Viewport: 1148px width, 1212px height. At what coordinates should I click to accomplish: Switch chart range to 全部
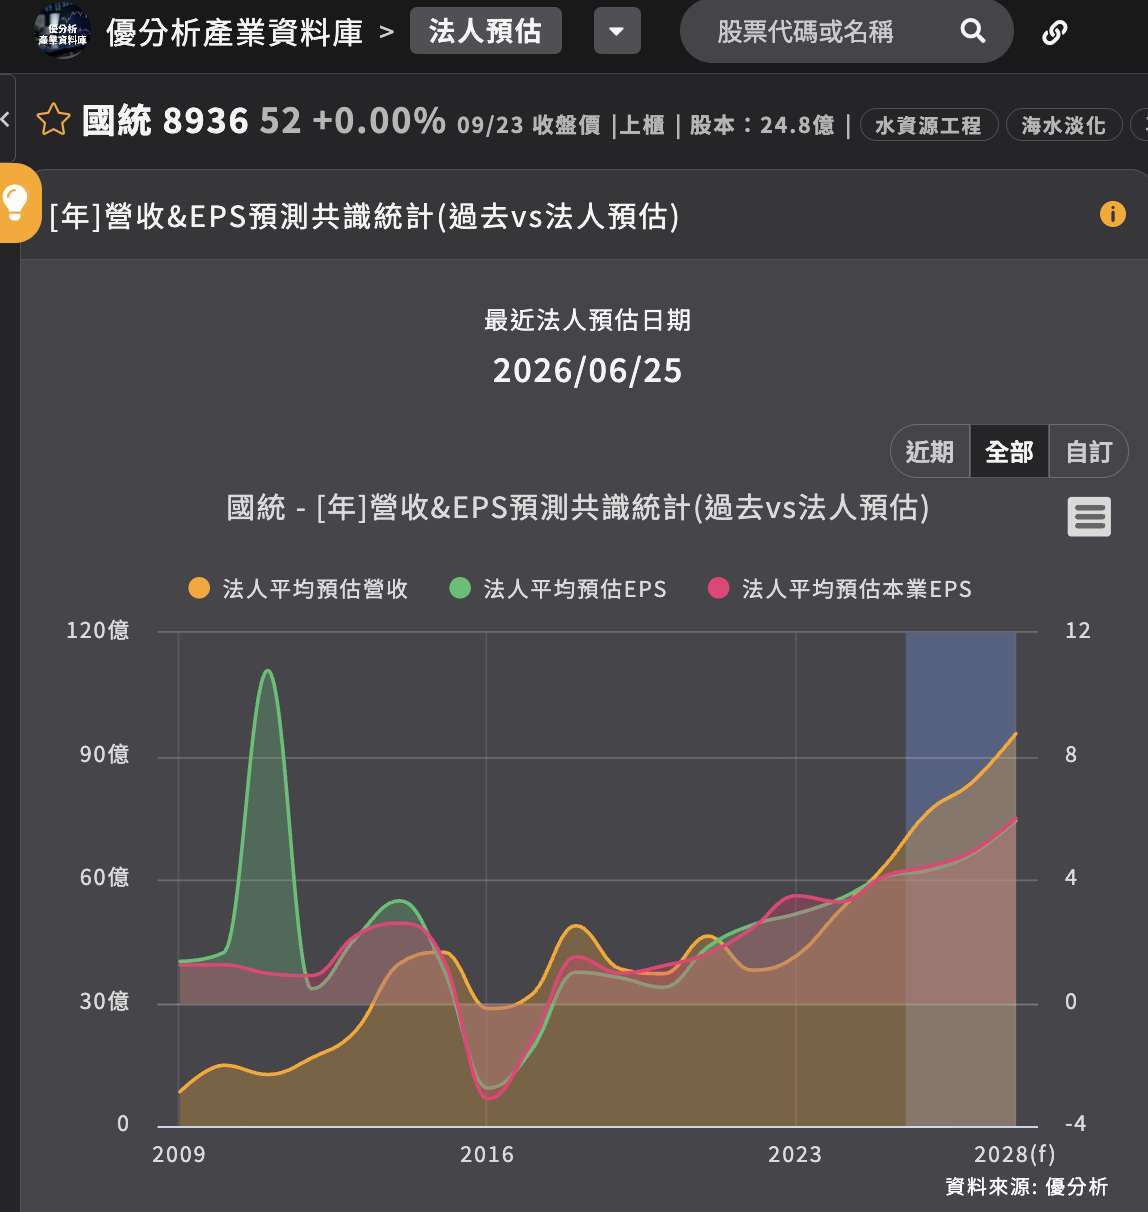[1009, 452]
